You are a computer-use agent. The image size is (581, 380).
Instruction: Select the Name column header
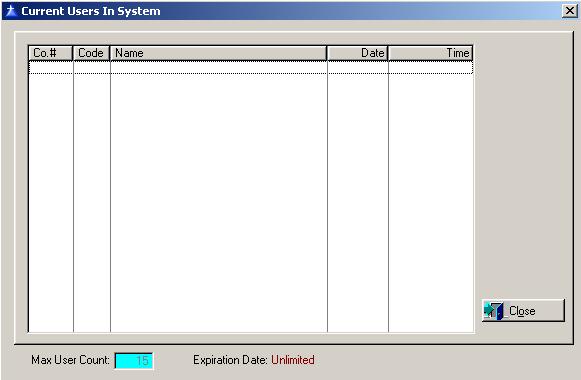pos(218,53)
